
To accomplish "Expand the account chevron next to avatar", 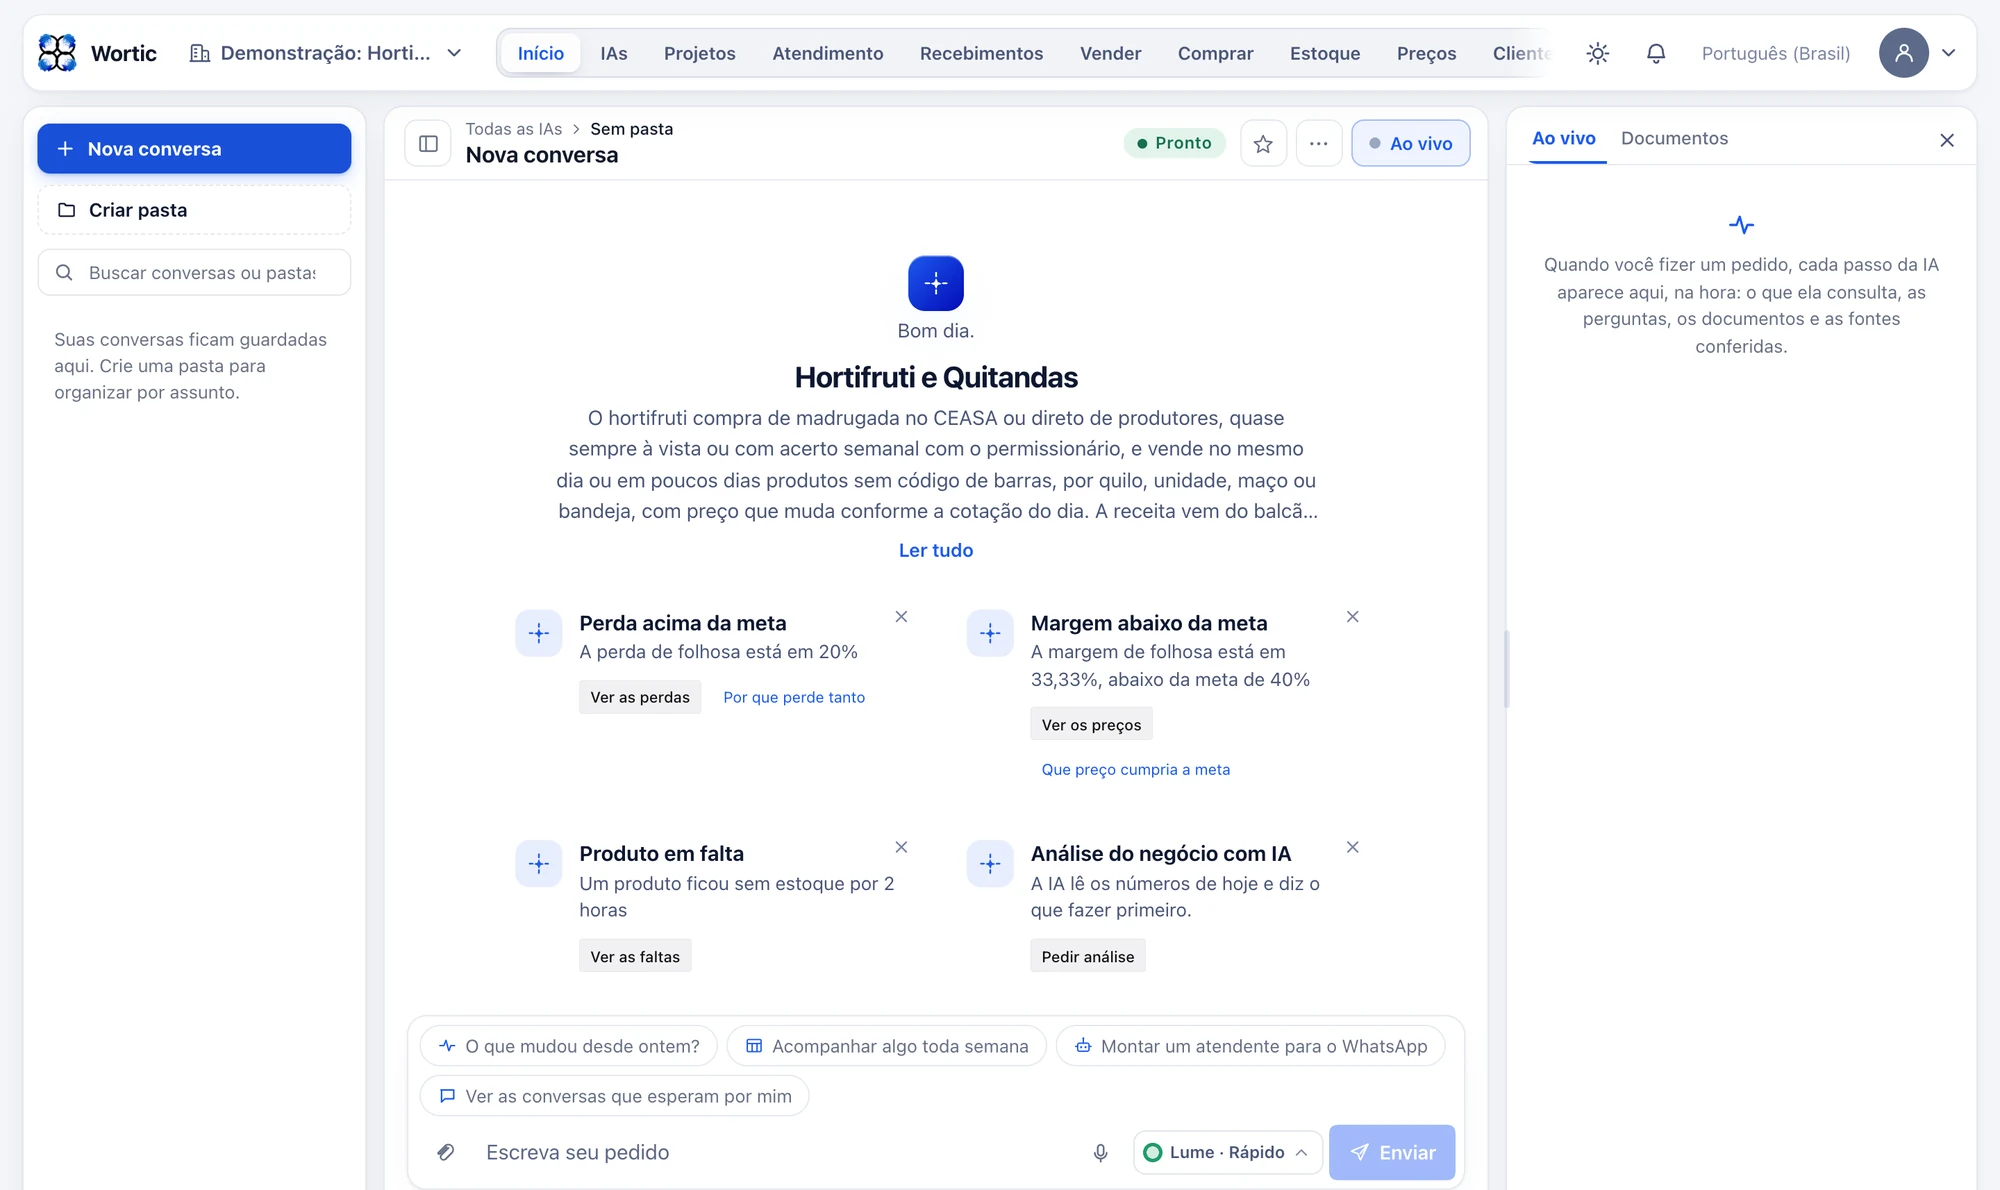I will 1948,53.
